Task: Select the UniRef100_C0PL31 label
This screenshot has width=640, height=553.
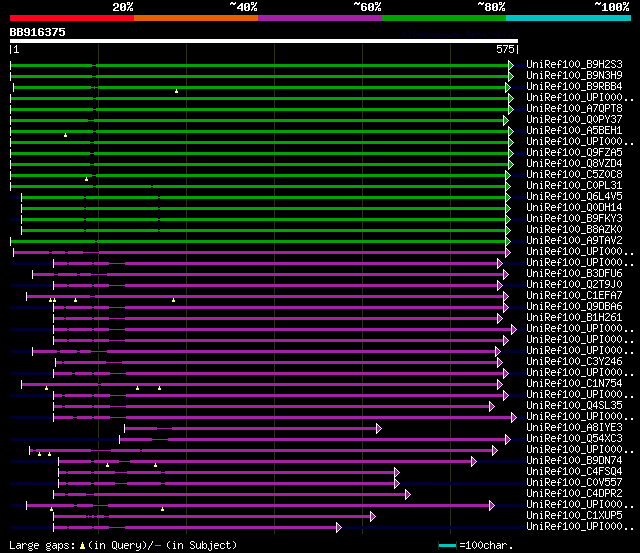Action: click(574, 185)
